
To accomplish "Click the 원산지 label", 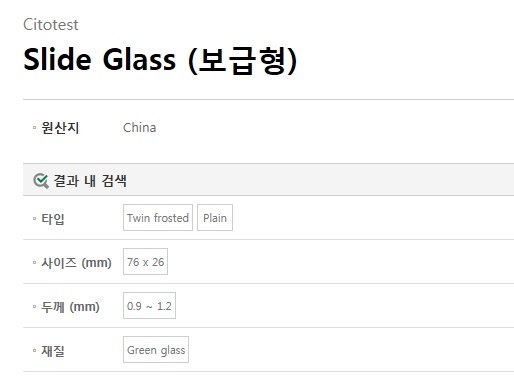I will (60, 128).
